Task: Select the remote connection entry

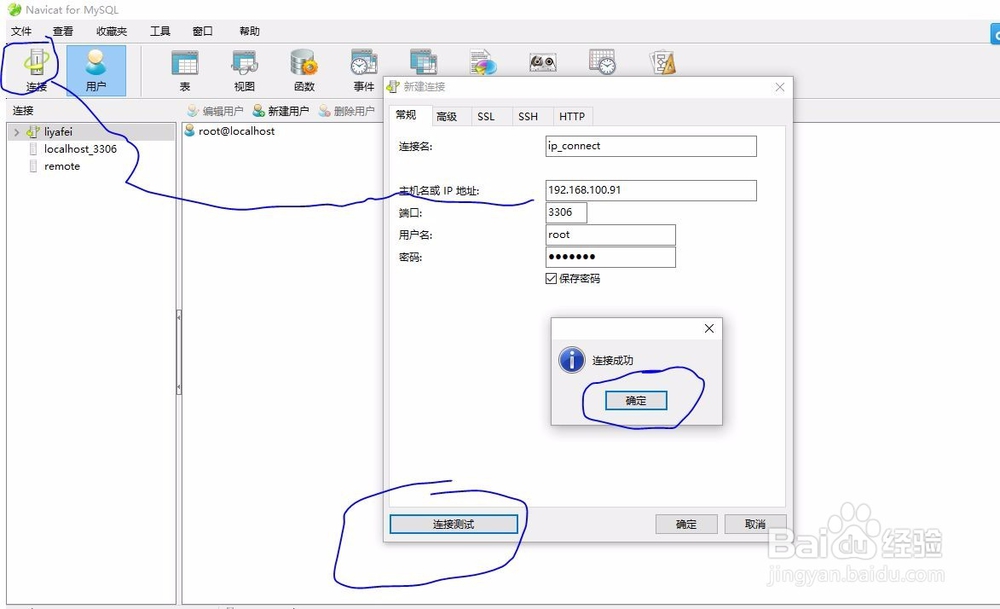Action: click(60, 166)
